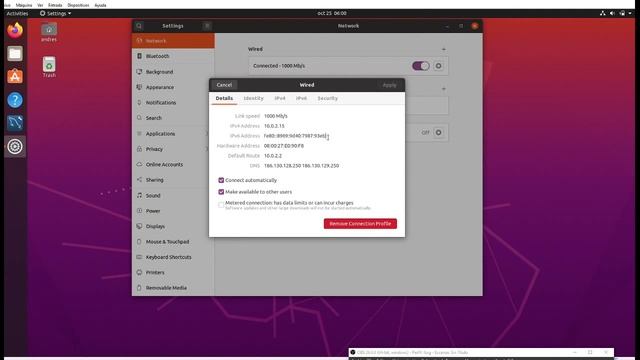Select Background in Settings sidebar
Image resolution: width=640 pixels, height=360 pixels.
[x=173, y=72]
